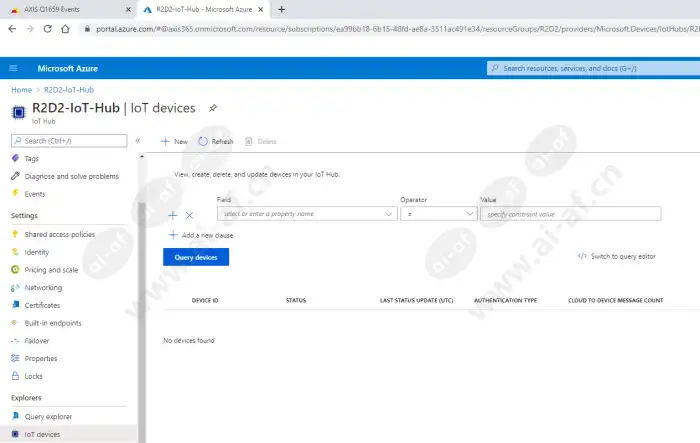This screenshot has height=443, width=700.
Task: Open the Field property name dropdown
Action: coord(307,214)
